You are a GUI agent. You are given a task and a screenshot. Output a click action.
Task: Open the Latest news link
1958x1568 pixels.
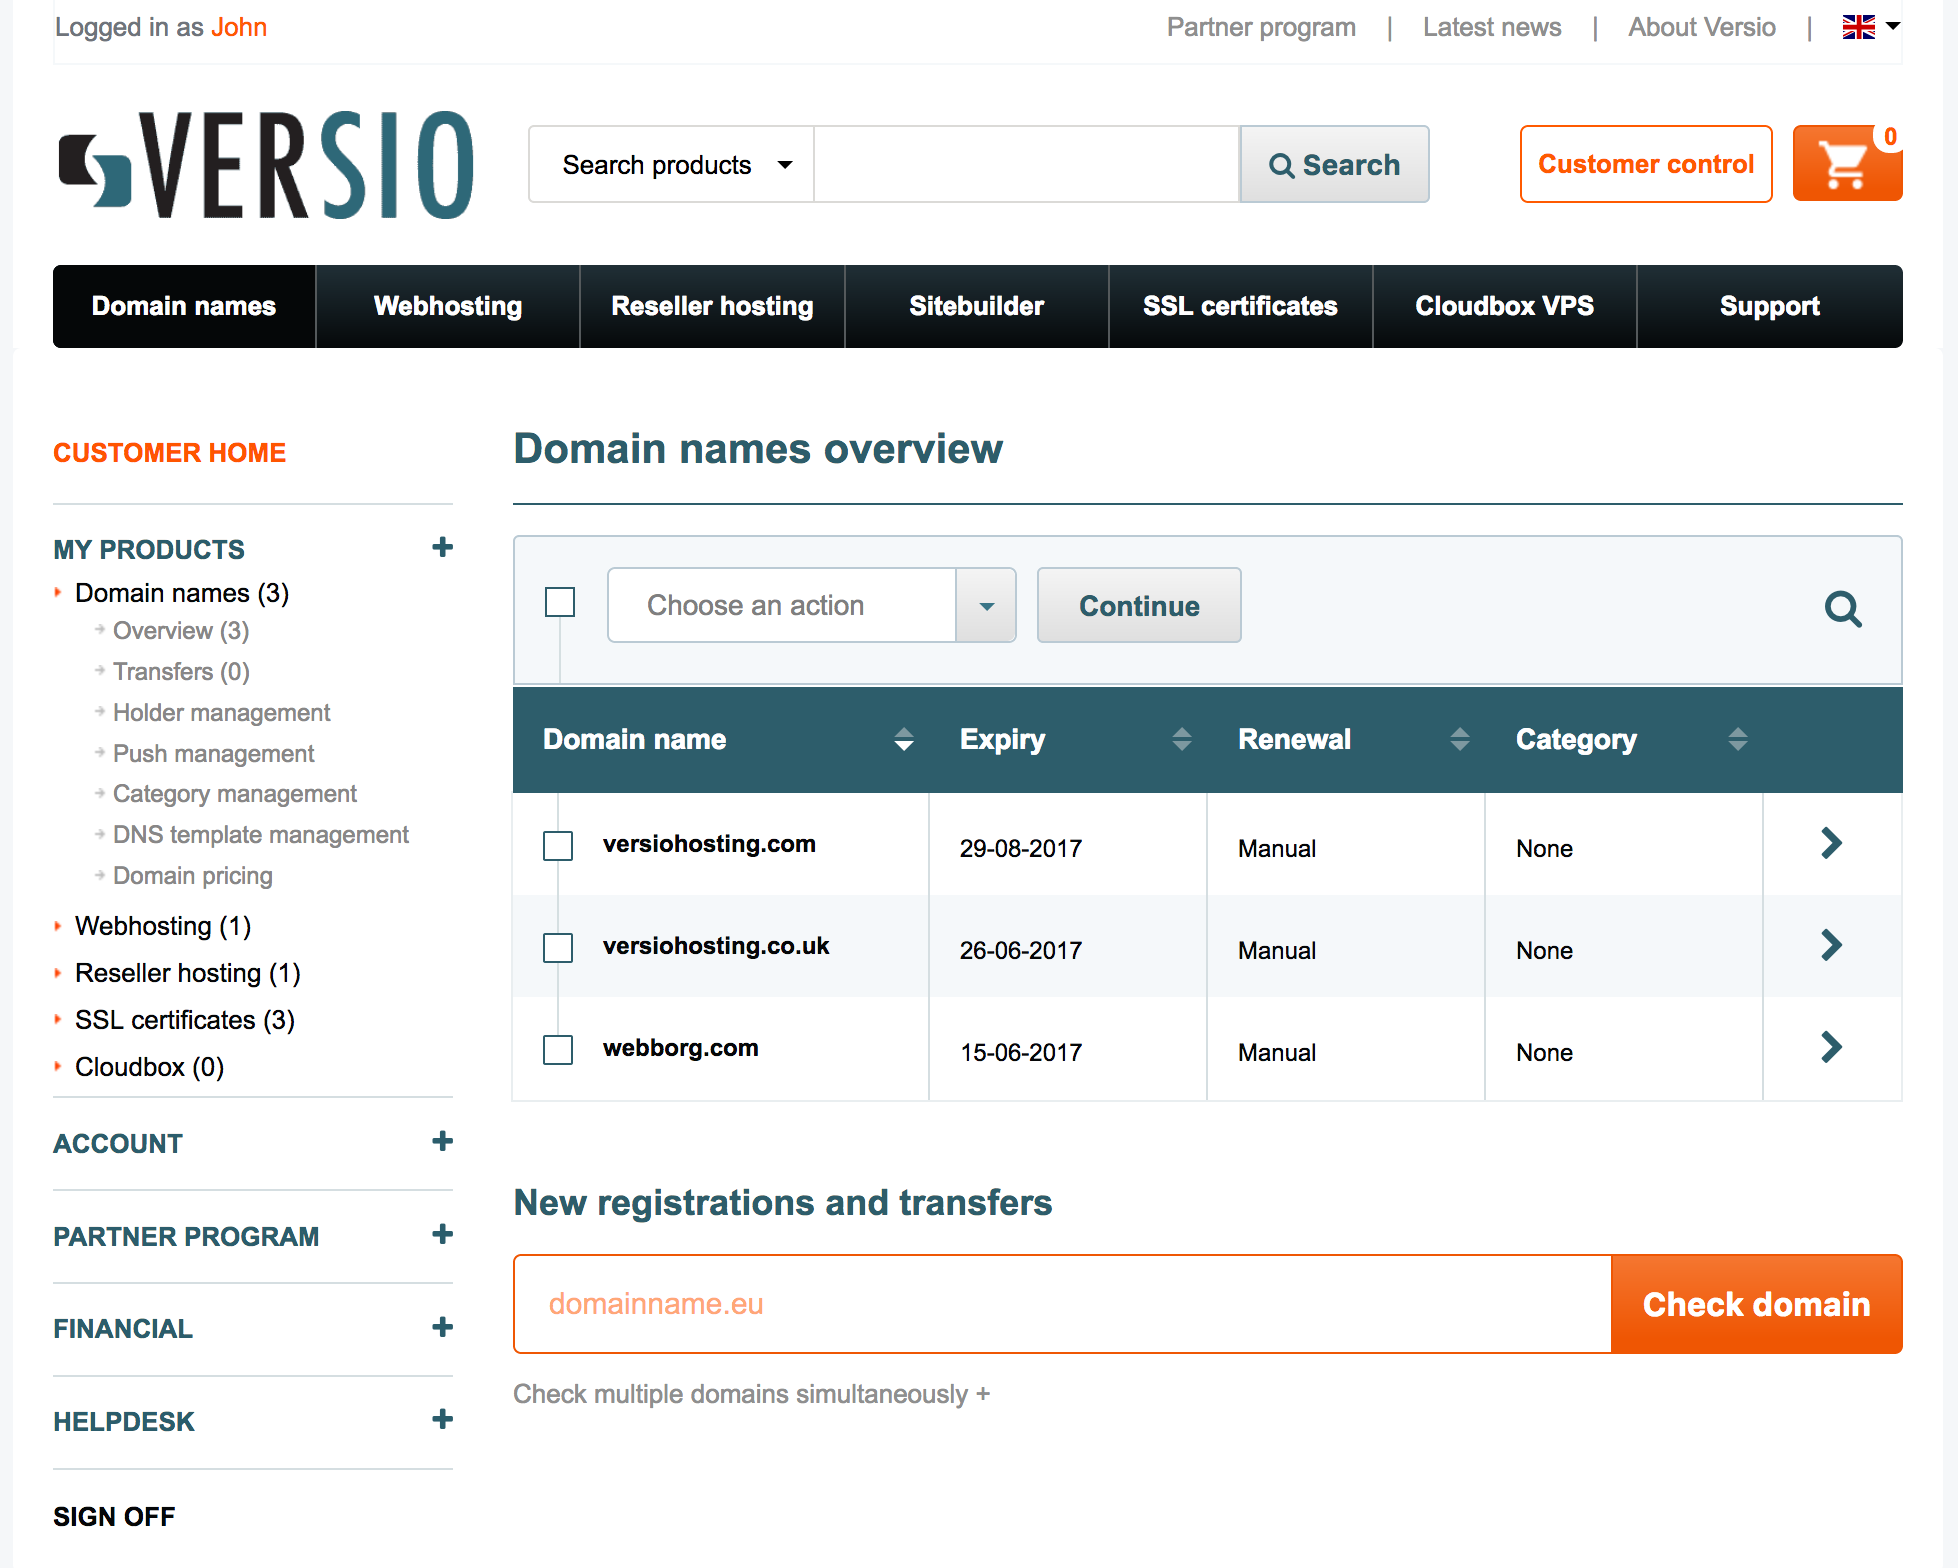tap(1492, 27)
